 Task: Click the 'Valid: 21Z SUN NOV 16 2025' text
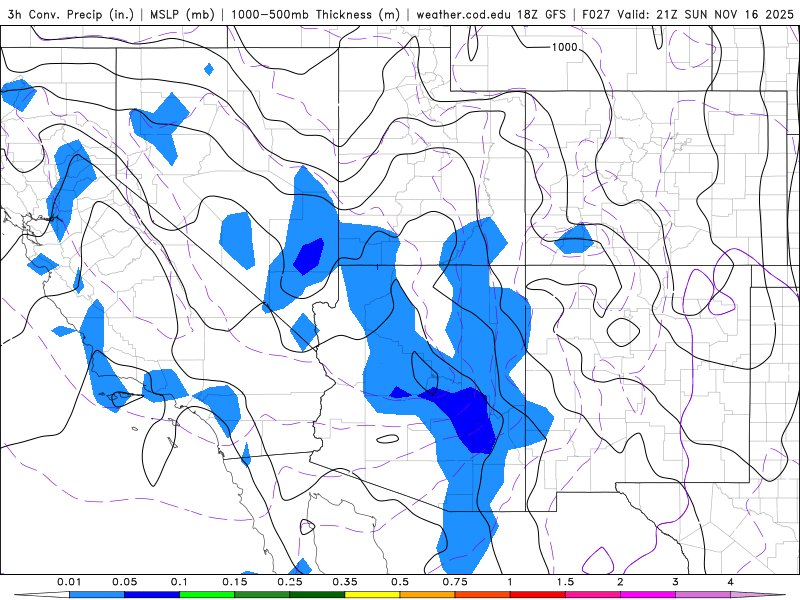click(706, 14)
